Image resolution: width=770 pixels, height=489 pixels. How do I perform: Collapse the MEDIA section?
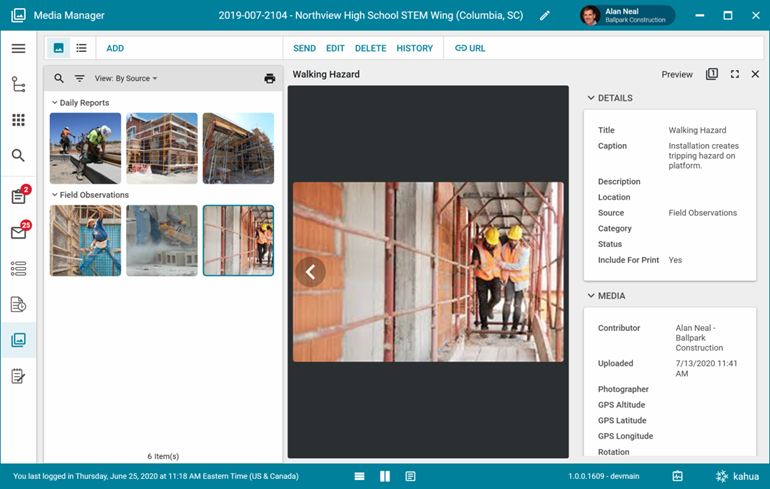tap(591, 296)
